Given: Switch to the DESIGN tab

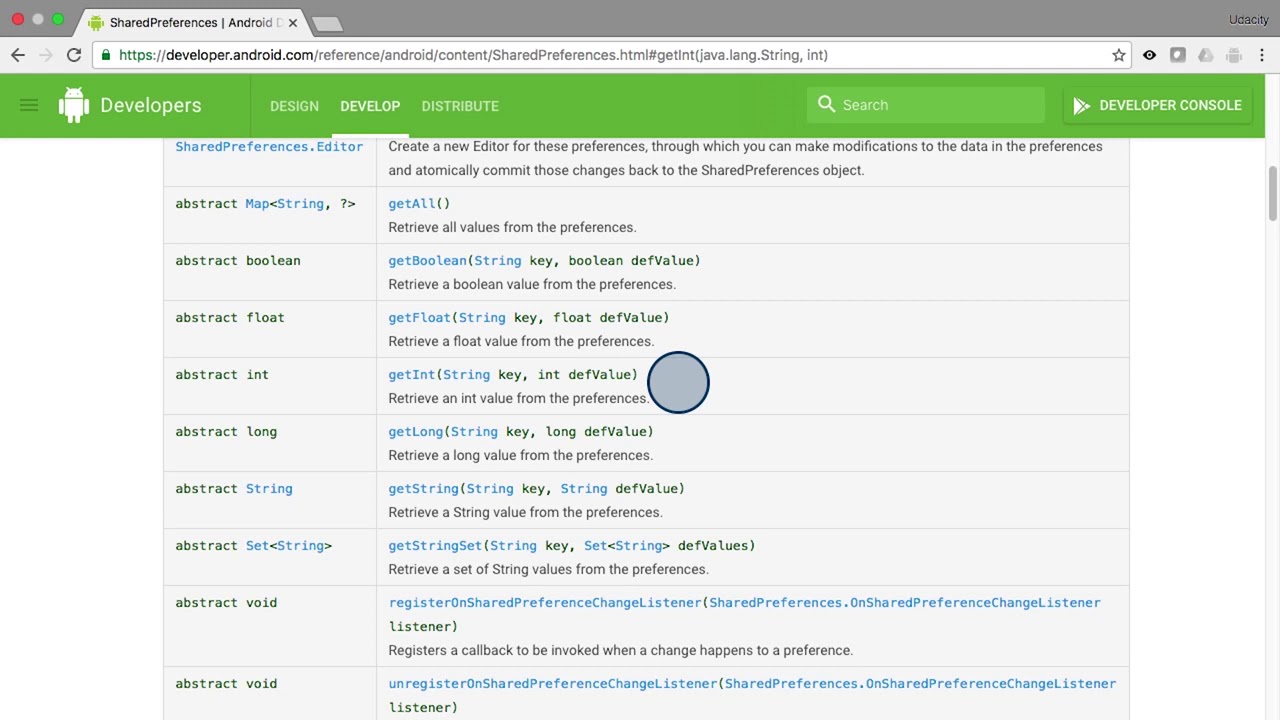Looking at the screenshot, I should pos(294,106).
